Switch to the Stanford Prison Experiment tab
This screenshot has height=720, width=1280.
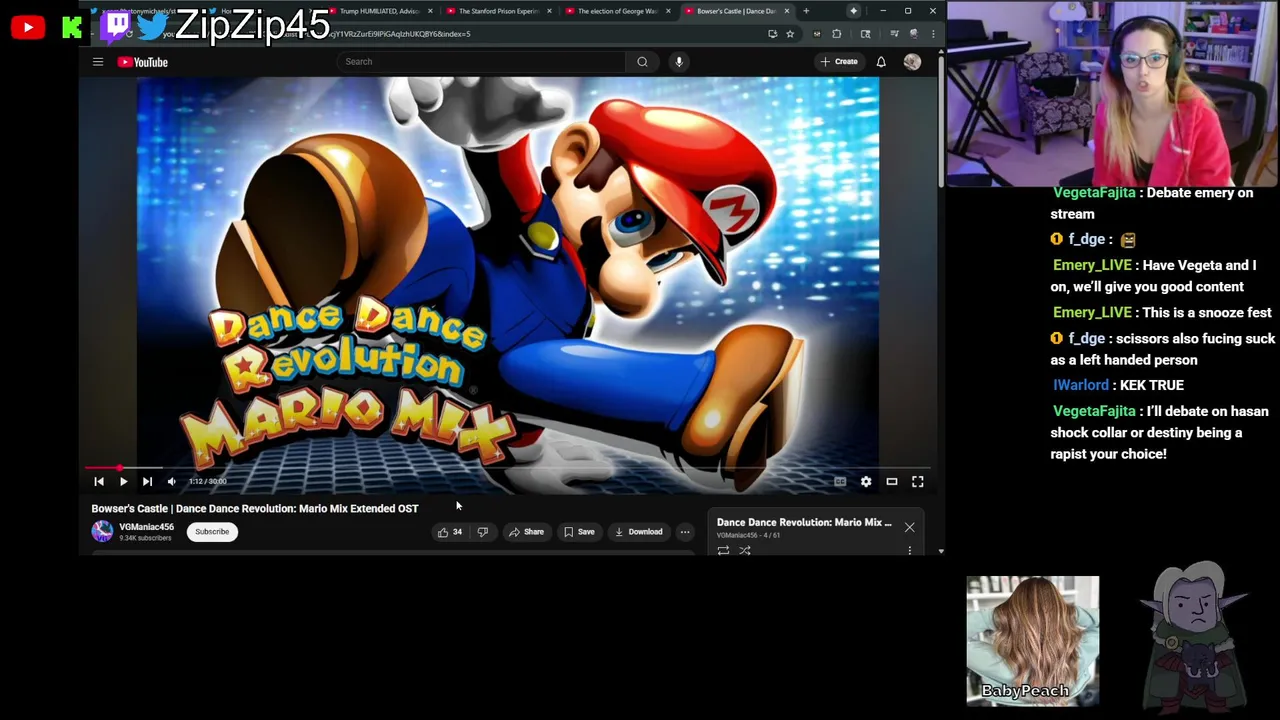pyautogui.click(x=497, y=11)
